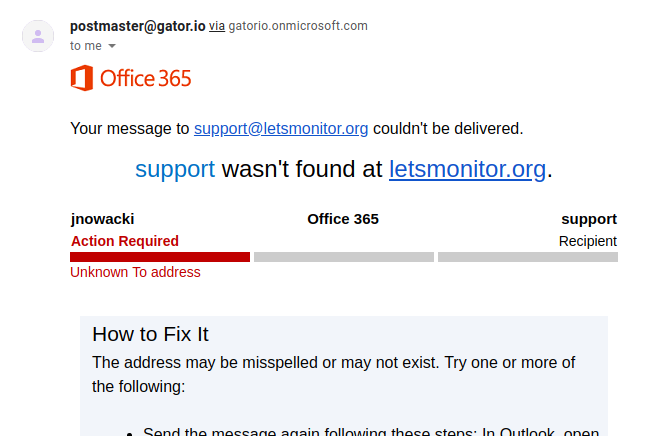This screenshot has height=436, width=667.
Task: Click the bold 'Office 365' status column label
Action: coord(343,219)
